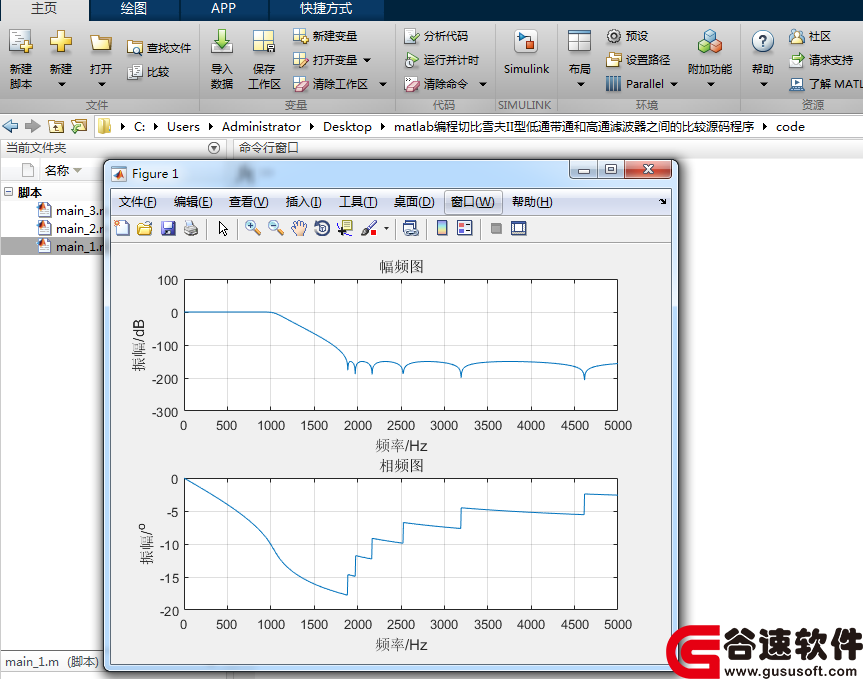This screenshot has height=679, width=863.
Task: Click Analyze Code (分析代码)
Action: point(436,36)
